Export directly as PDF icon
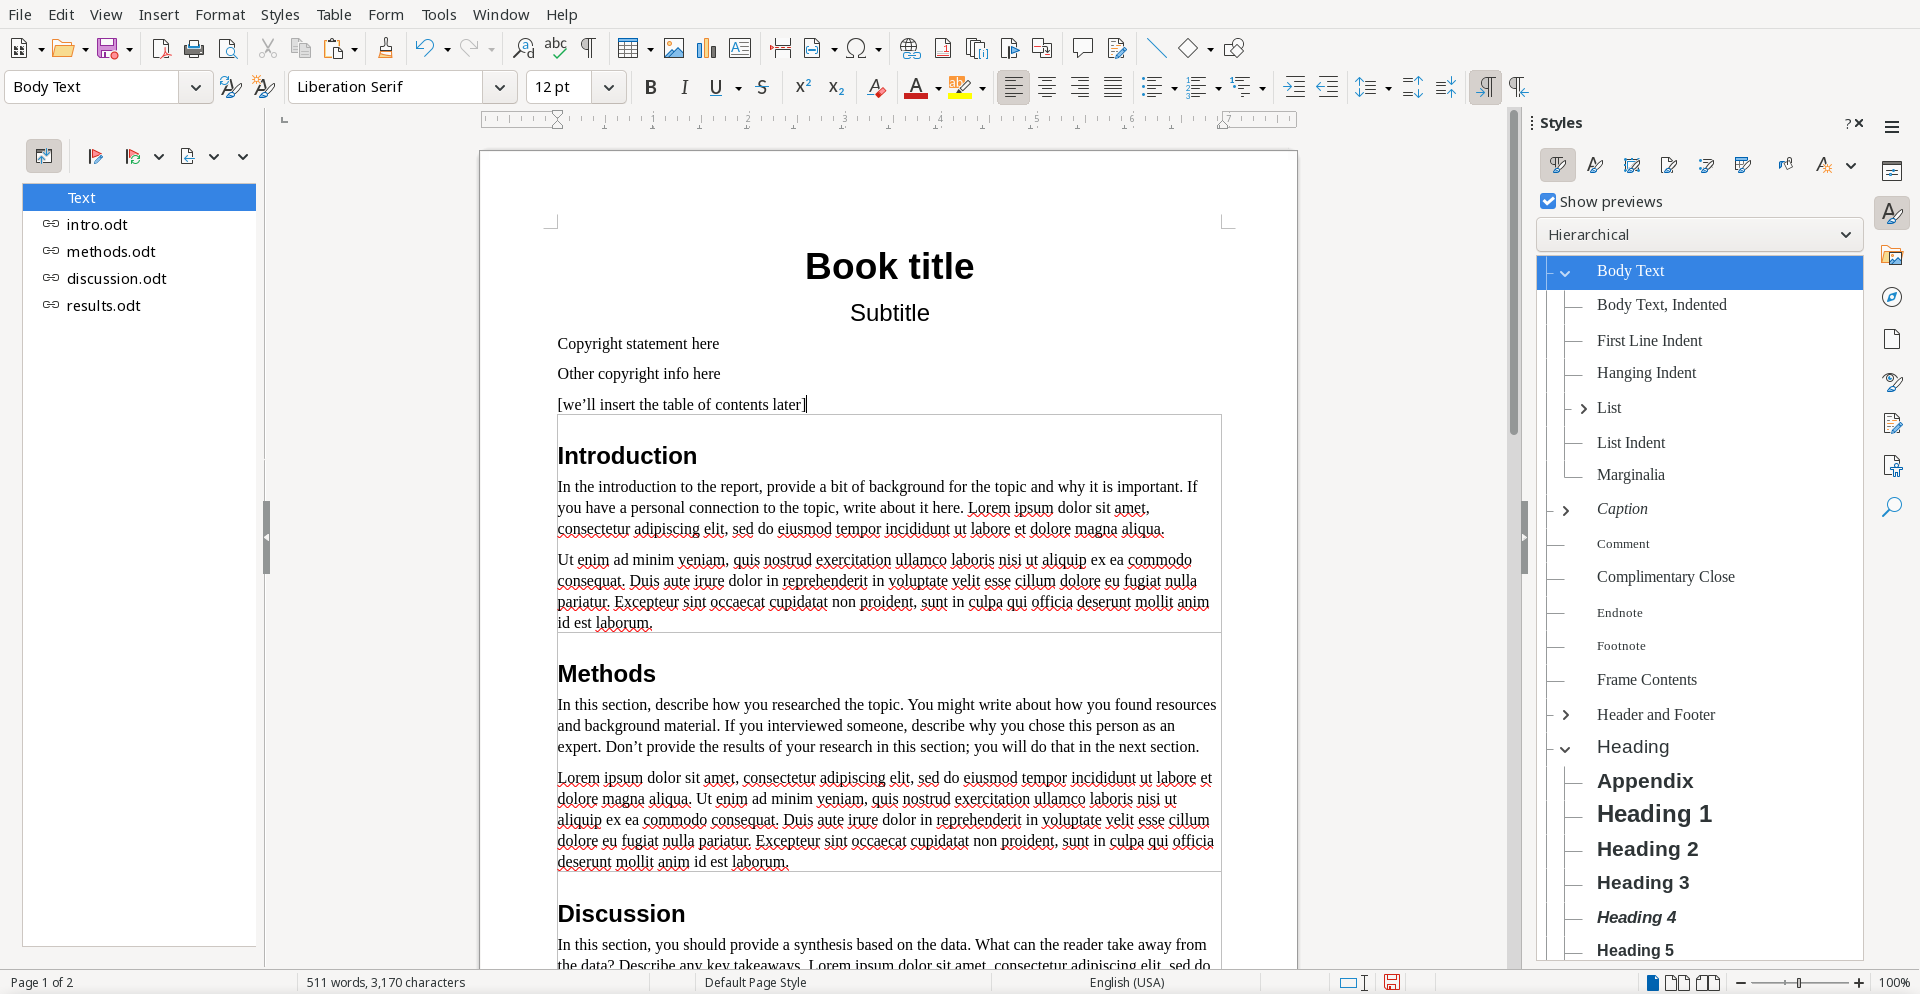The height and width of the screenshot is (994, 1920). 161,48
